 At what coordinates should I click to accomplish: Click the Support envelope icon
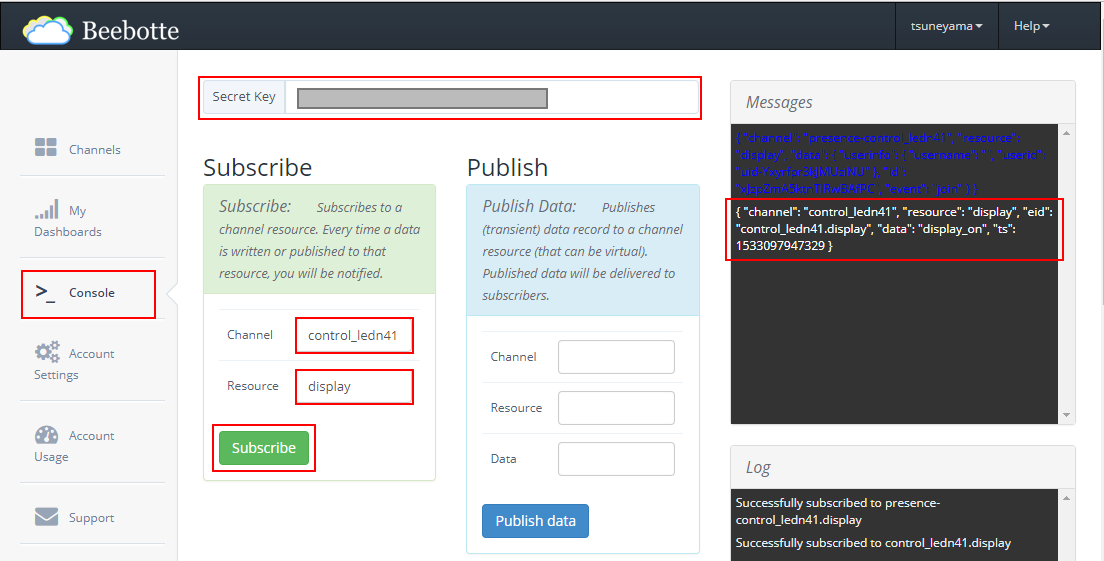(x=46, y=517)
